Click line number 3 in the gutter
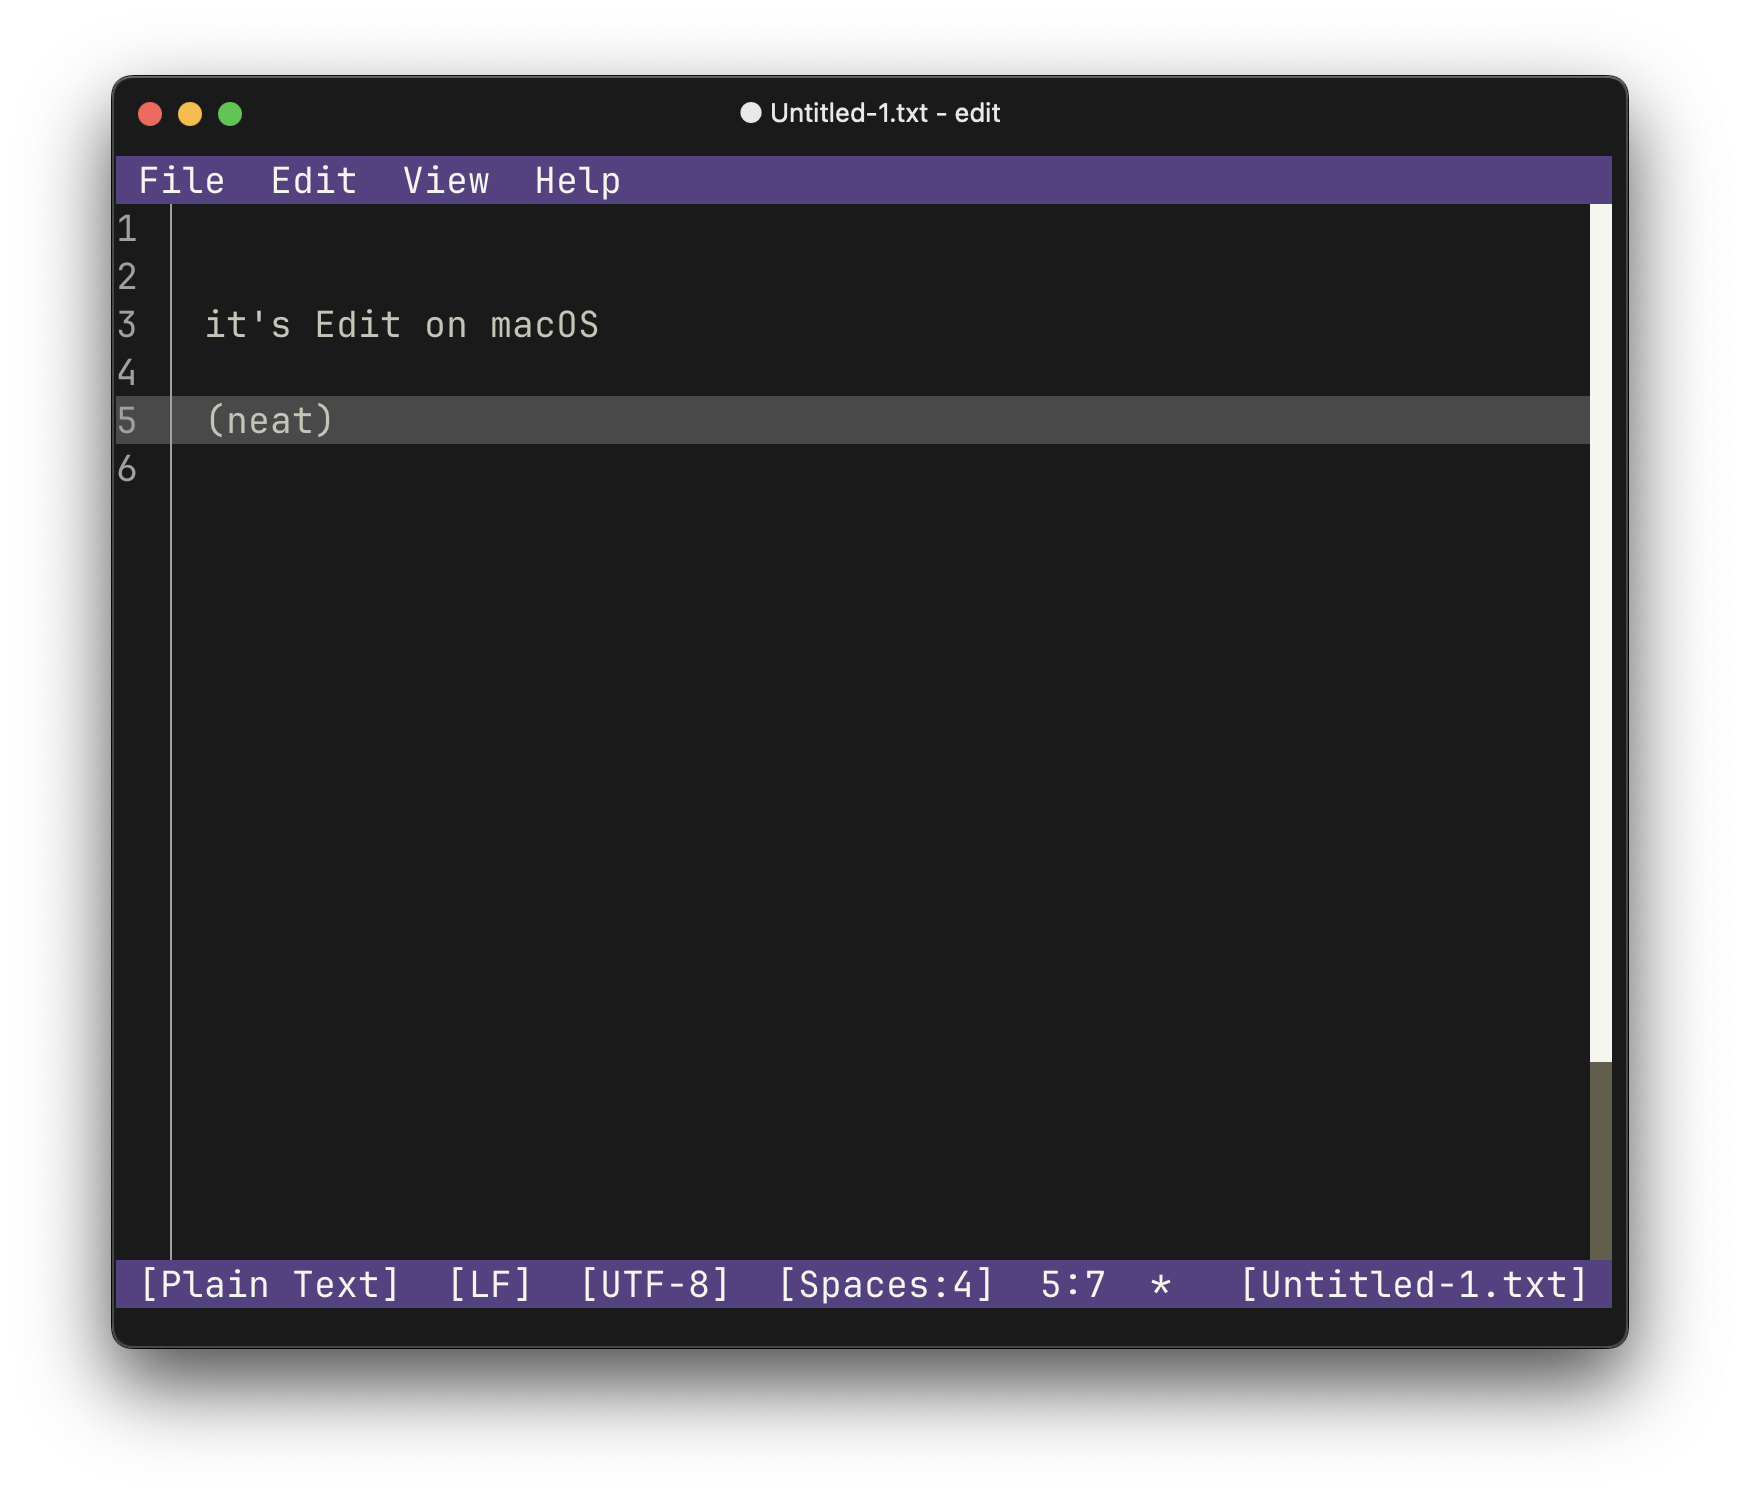The image size is (1740, 1496). tap(127, 325)
